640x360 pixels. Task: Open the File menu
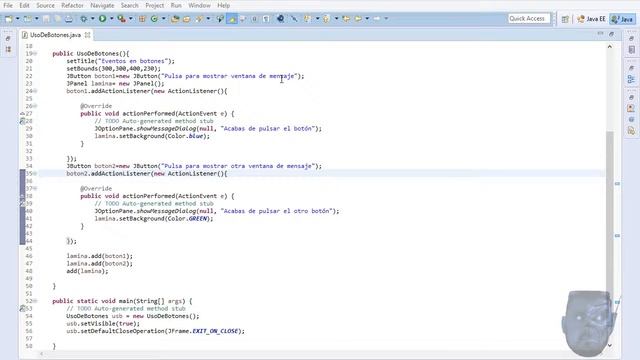(8, 6)
